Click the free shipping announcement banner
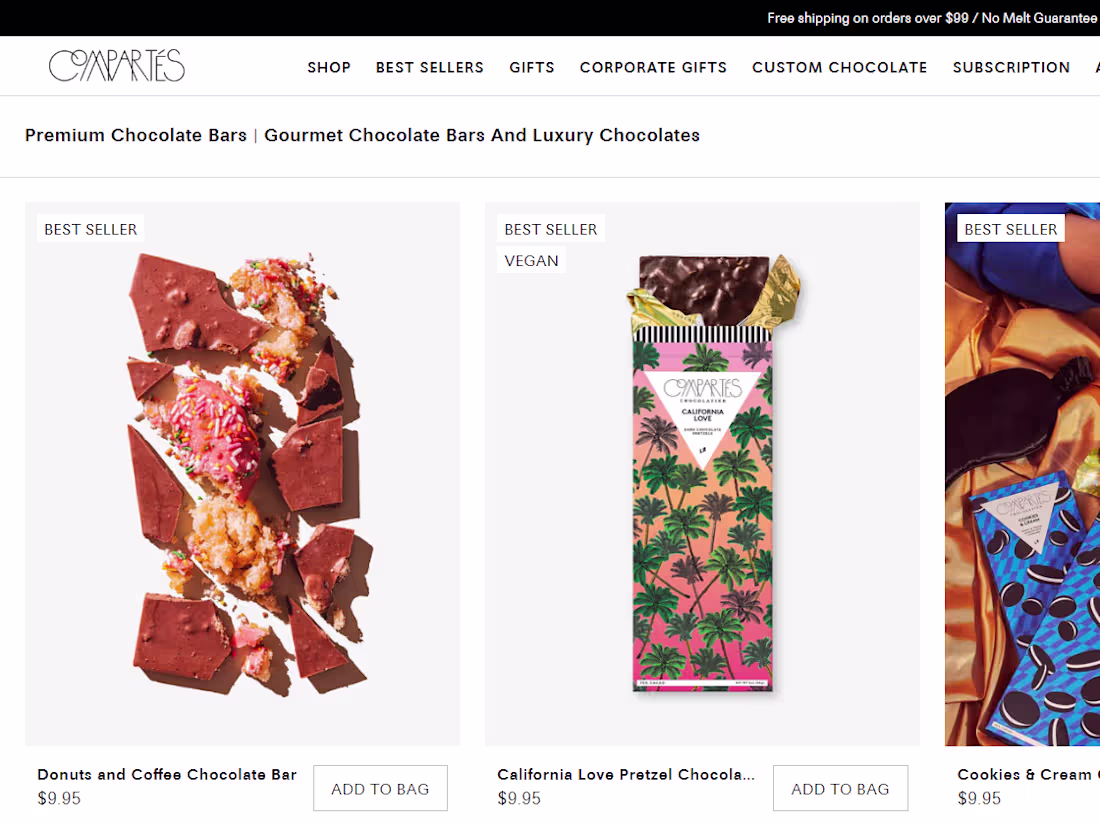The image size is (1100, 825). 930,17
